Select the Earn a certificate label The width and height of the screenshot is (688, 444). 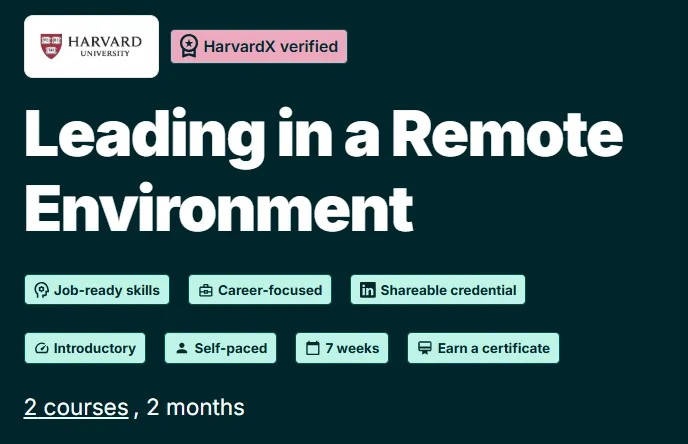coord(494,348)
